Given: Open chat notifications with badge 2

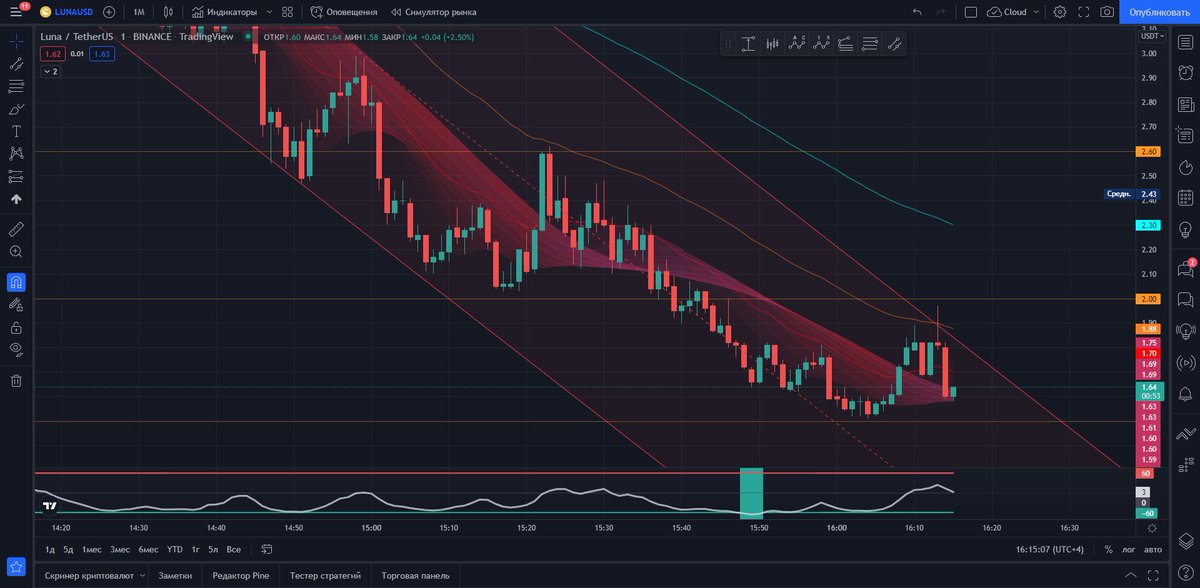Looking at the screenshot, I should click(x=1185, y=268).
